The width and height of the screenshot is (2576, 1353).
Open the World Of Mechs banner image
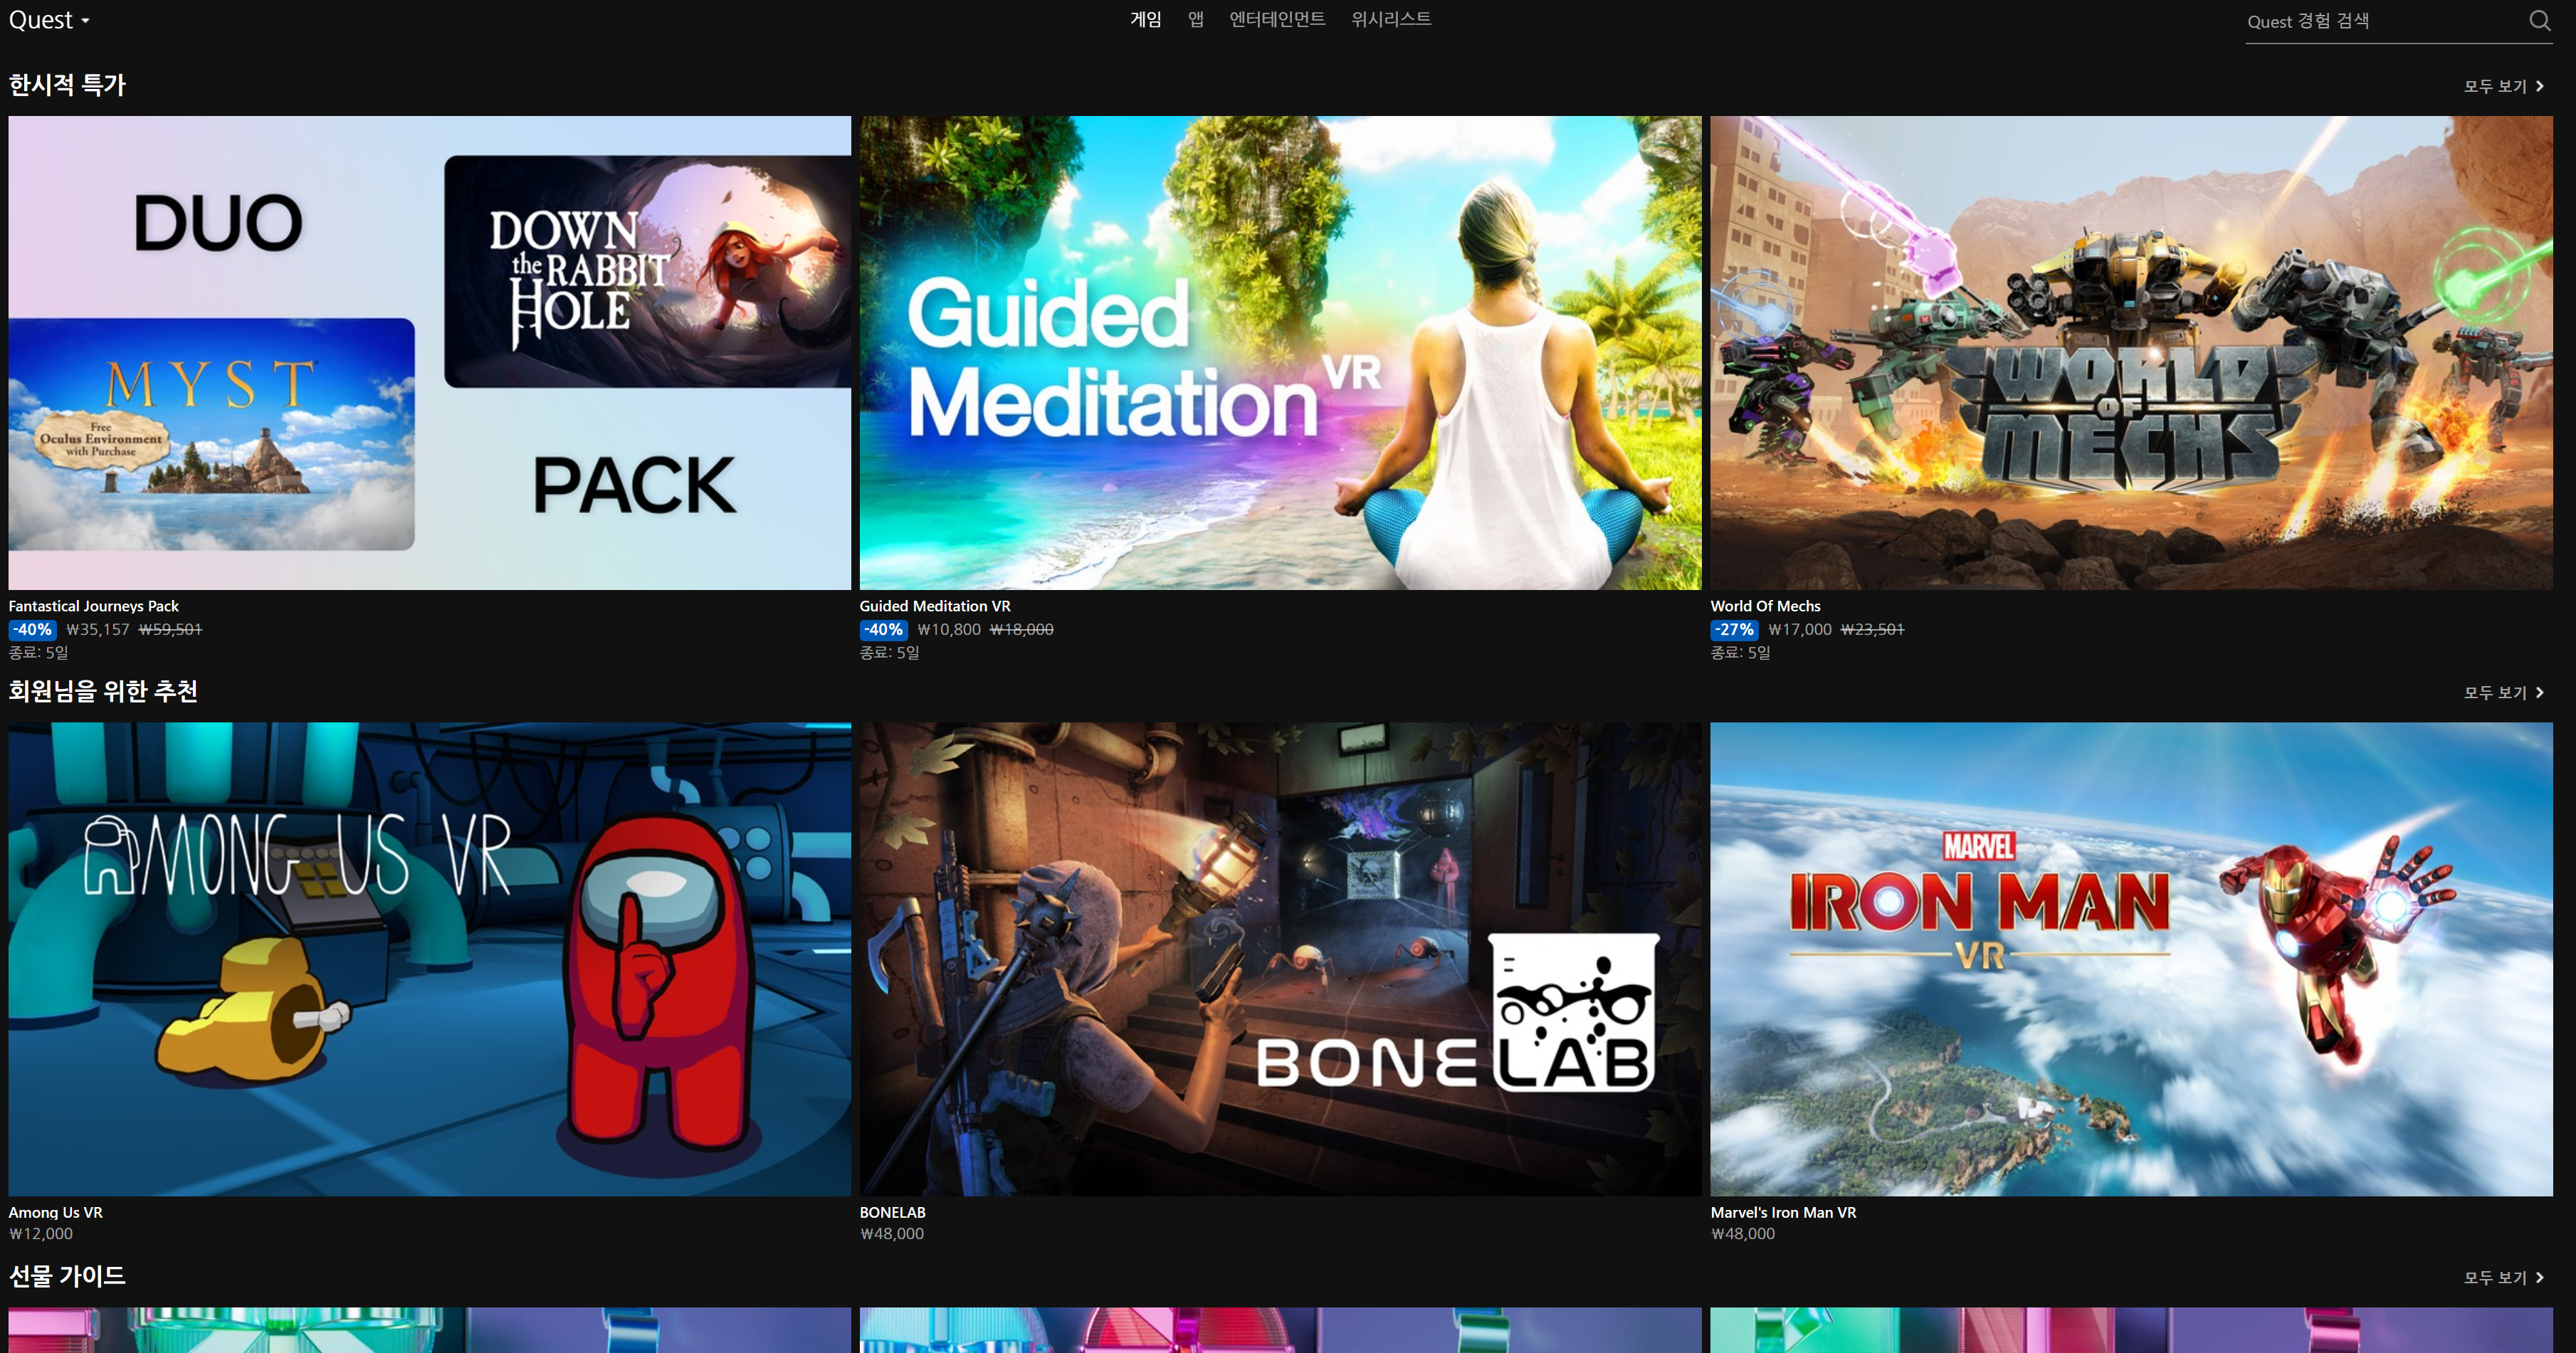[2131, 352]
